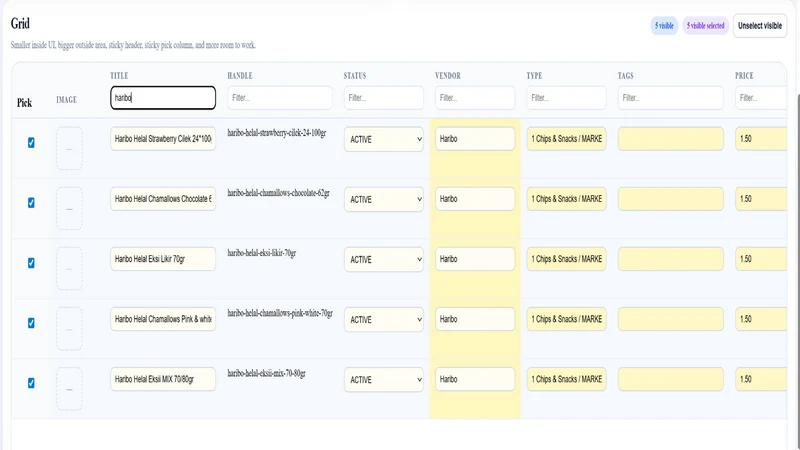Open status dropdown for Eksi Likir row
Viewport: 800px width, 450px height.
[x=384, y=260]
